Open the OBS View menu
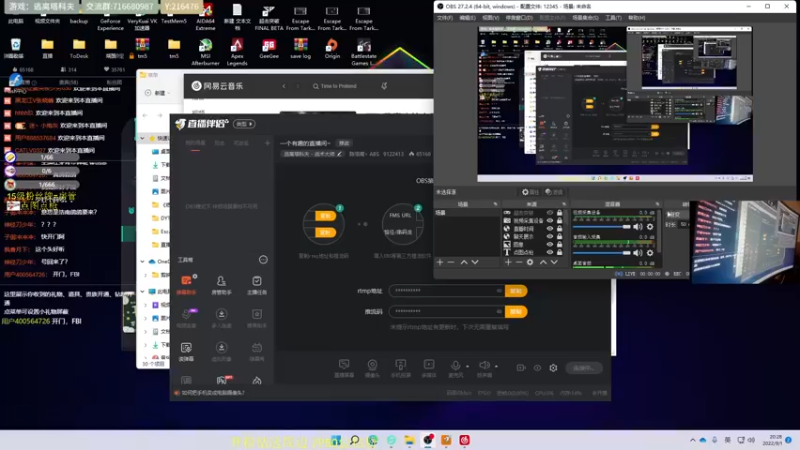The height and width of the screenshot is (450, 800). (x=490, y=18)
